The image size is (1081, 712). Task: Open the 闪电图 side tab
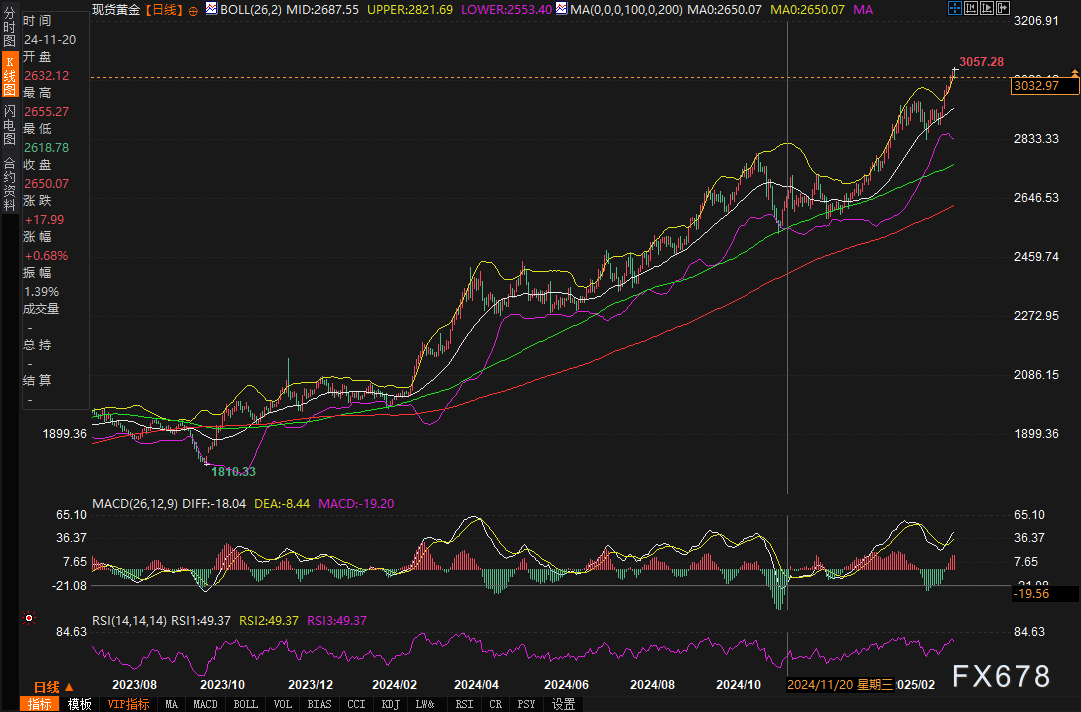coord(9,124)
